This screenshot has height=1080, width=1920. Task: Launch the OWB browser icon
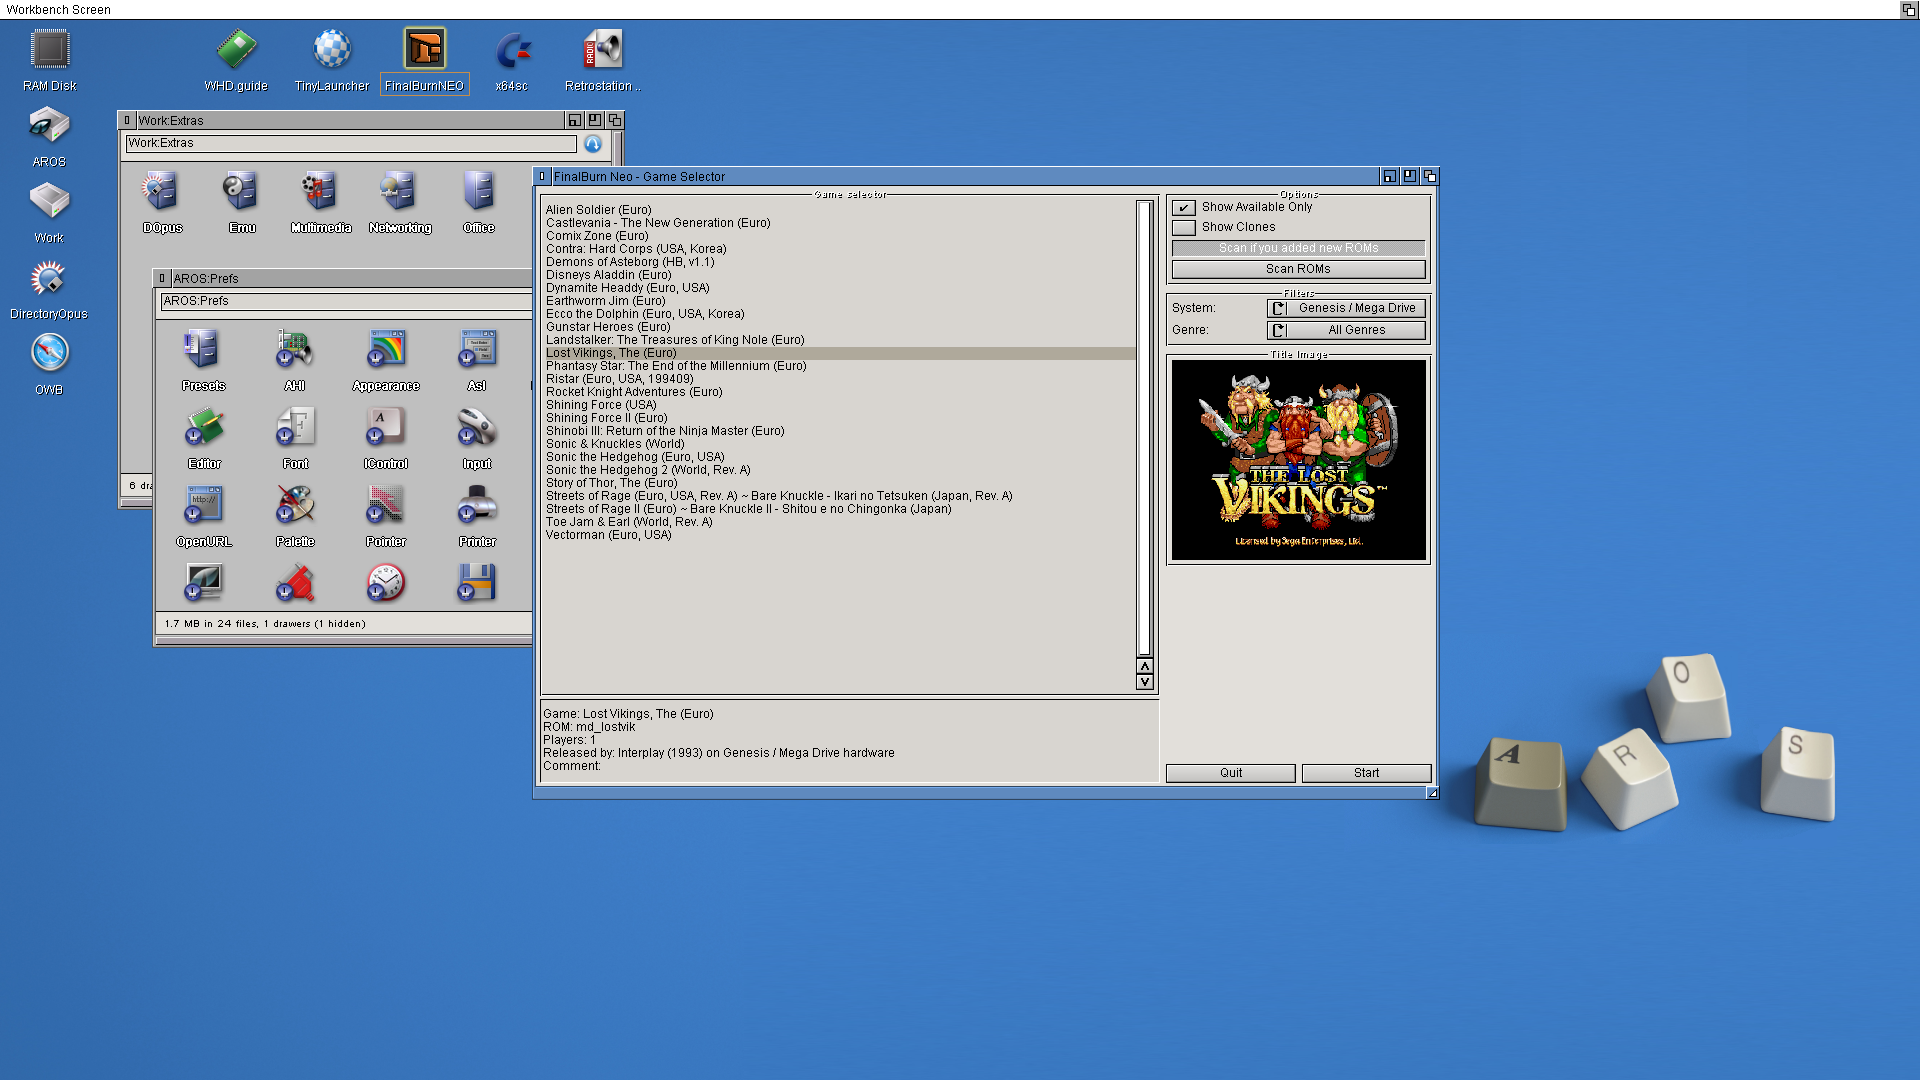click(x=49, y=365)
